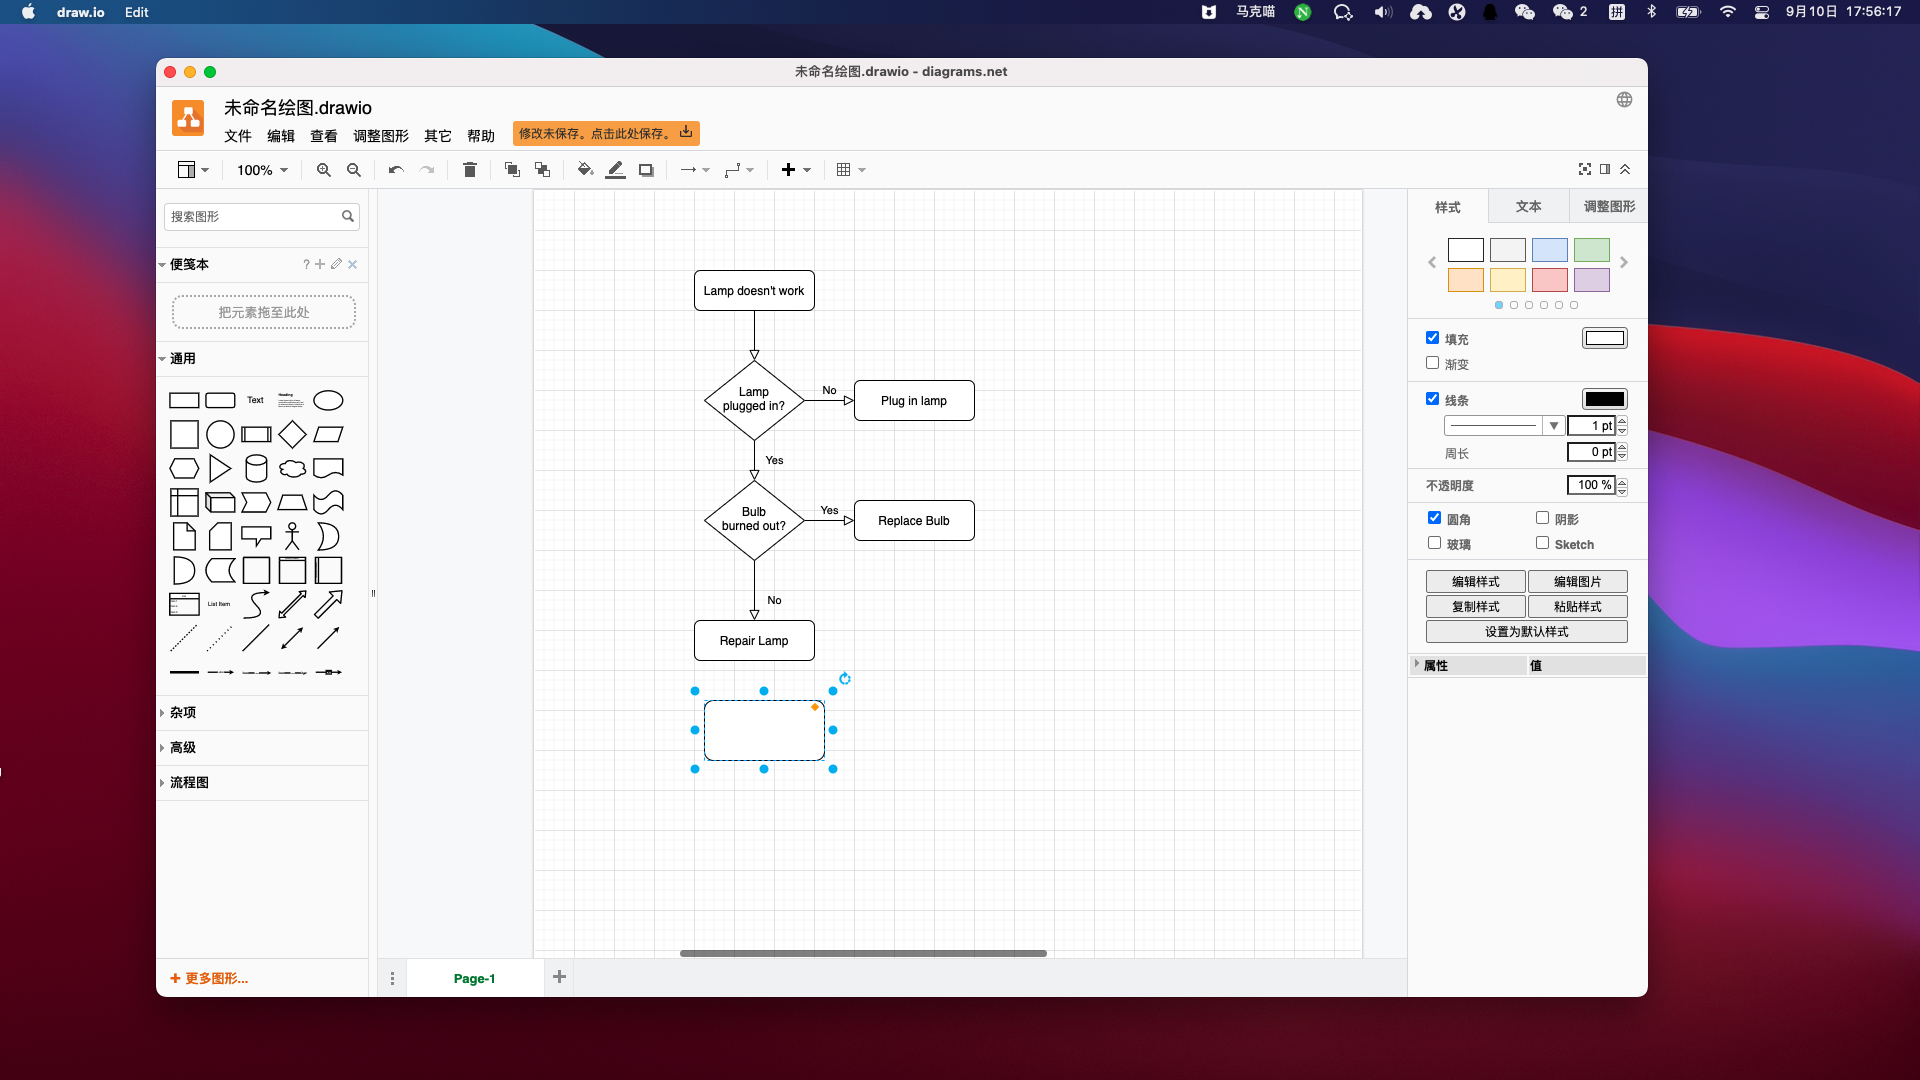1920x1080 pixels.
Task: Open the 100% zoom dropdown
Action: (262, 170)
